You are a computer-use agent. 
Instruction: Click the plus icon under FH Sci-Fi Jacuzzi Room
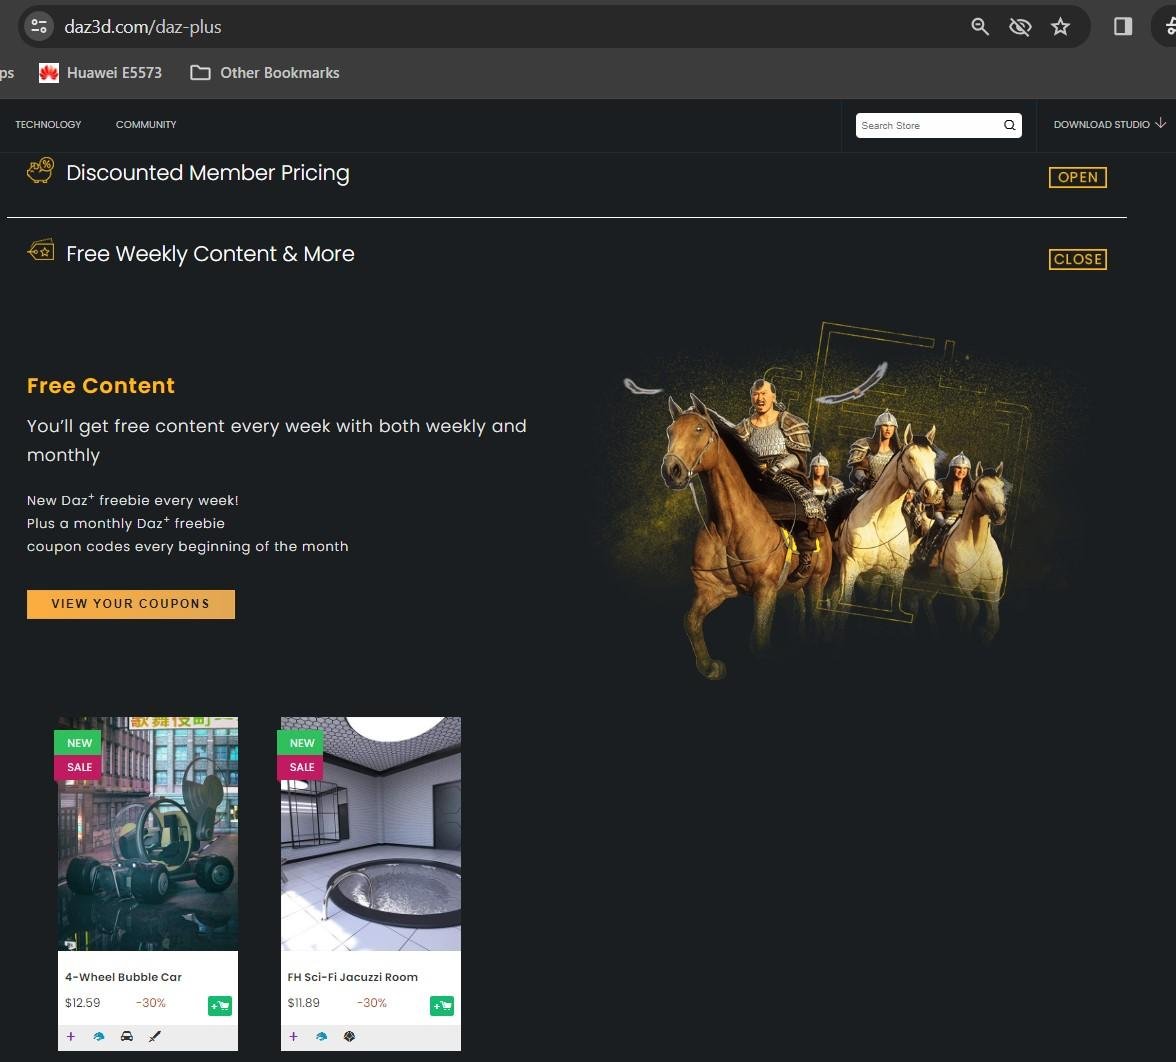tap(293, 1036)
